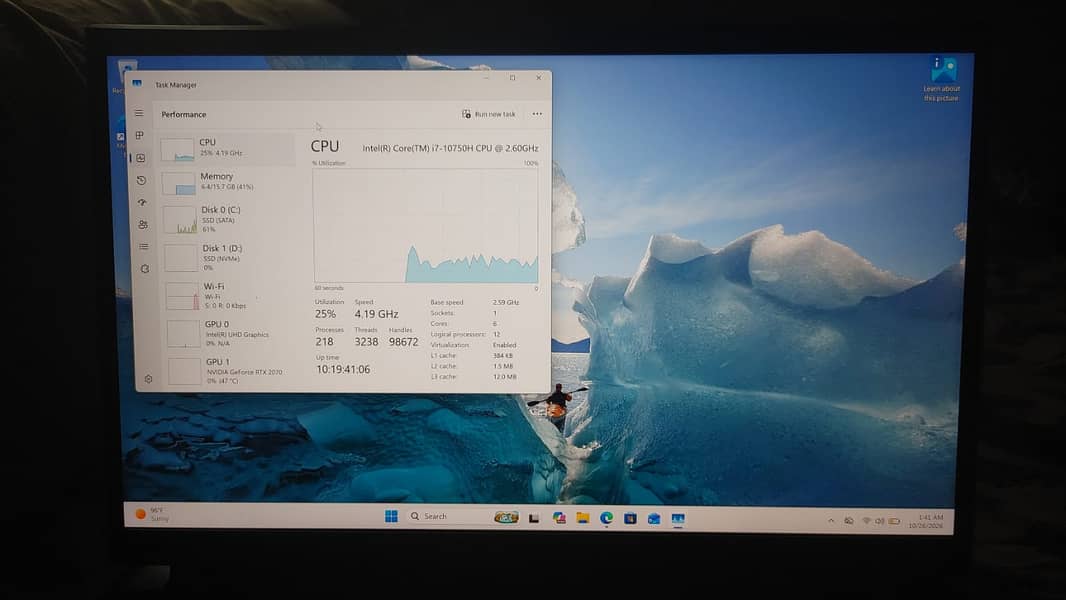
Task: Open the three-dot more options menu
Action: coord(537,114)
